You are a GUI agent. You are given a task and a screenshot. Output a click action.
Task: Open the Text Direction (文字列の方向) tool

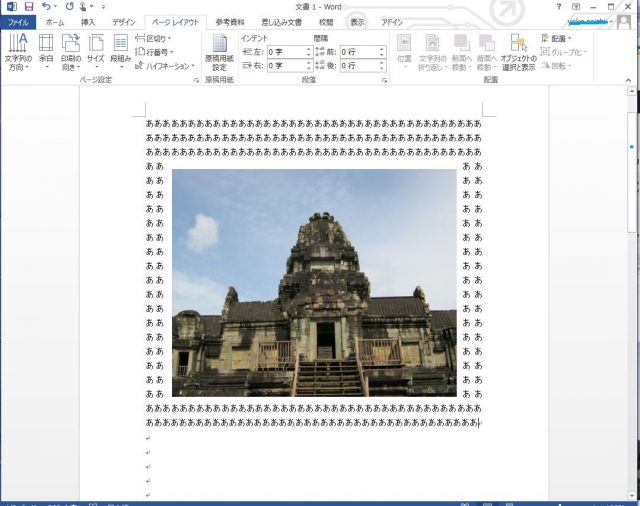click(18, 52)
